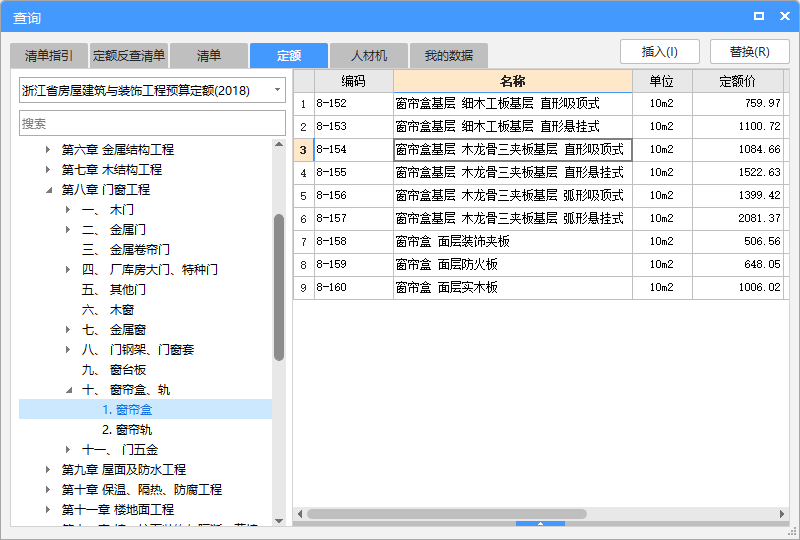
Task: Click the window resize grip corner
Action: coord(792,532)
